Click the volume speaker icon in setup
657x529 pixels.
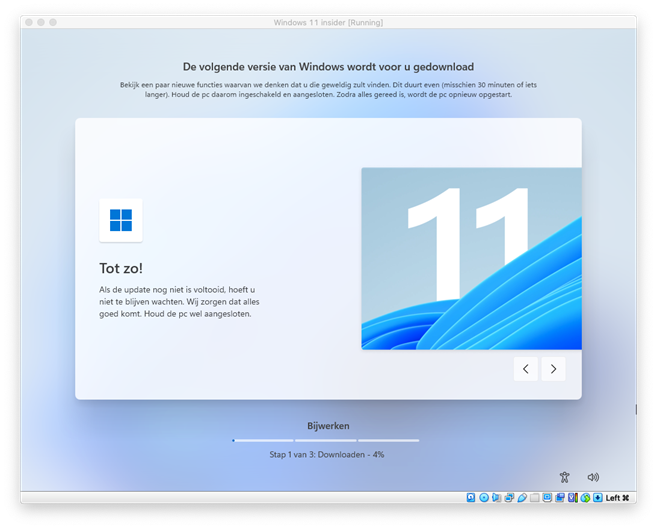pos(593,477)
